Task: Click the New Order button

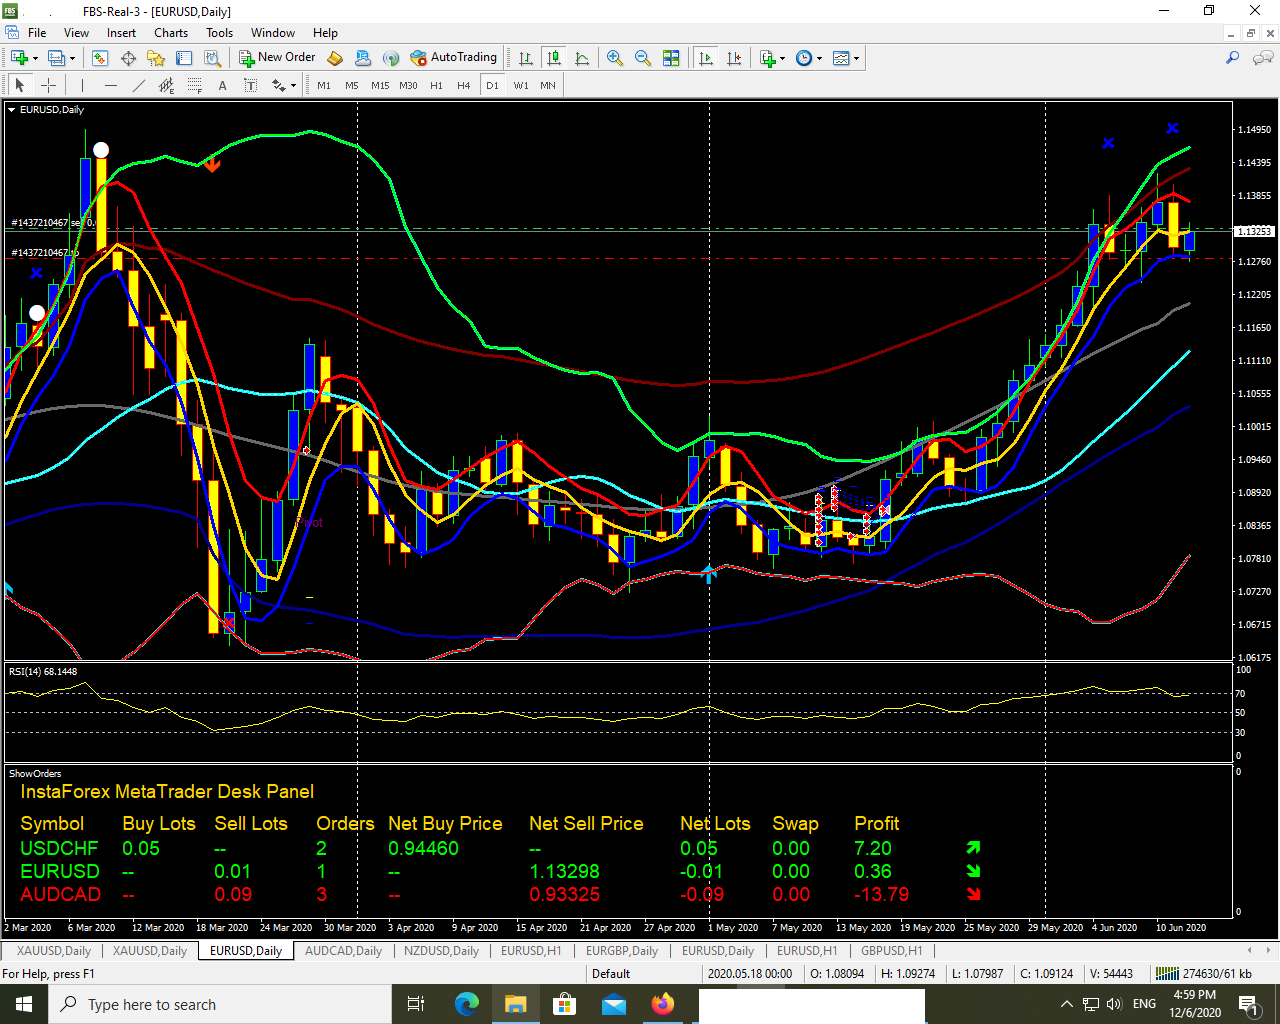Action: 277,58
